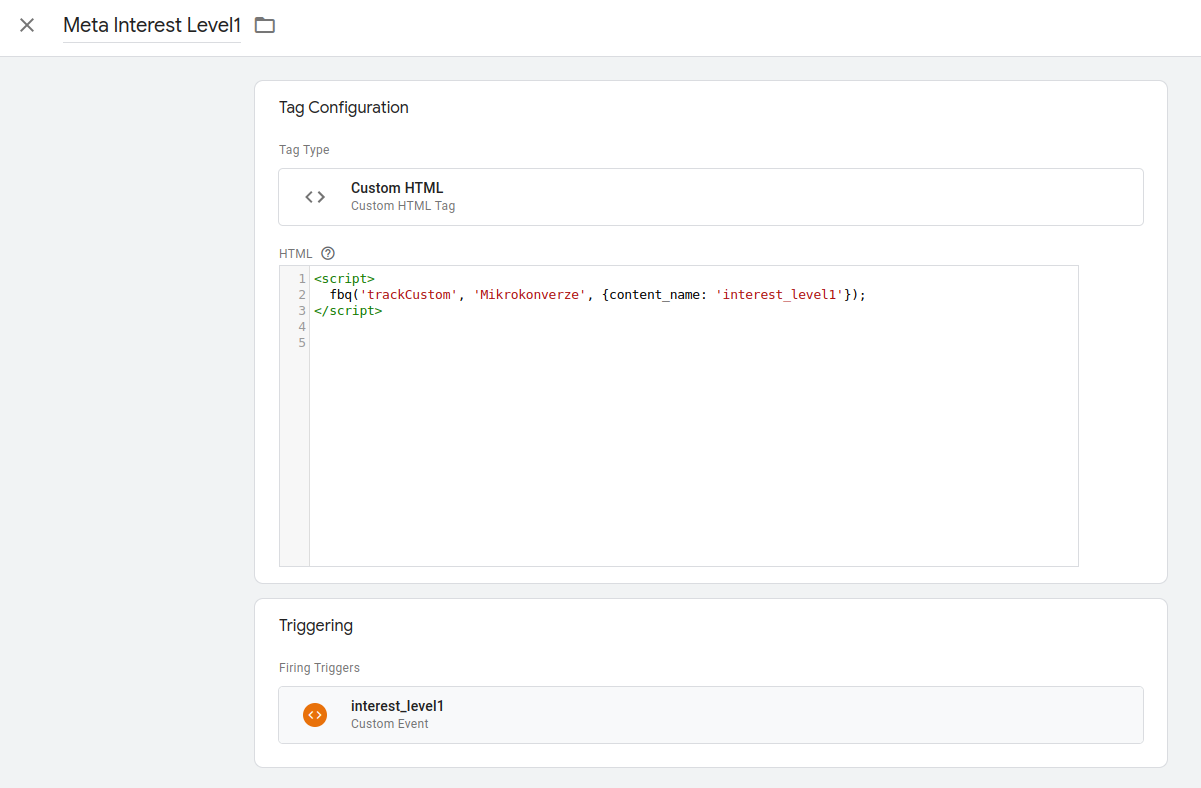Click the tag name field 'Meta Interest Level1'

point(151,25)
